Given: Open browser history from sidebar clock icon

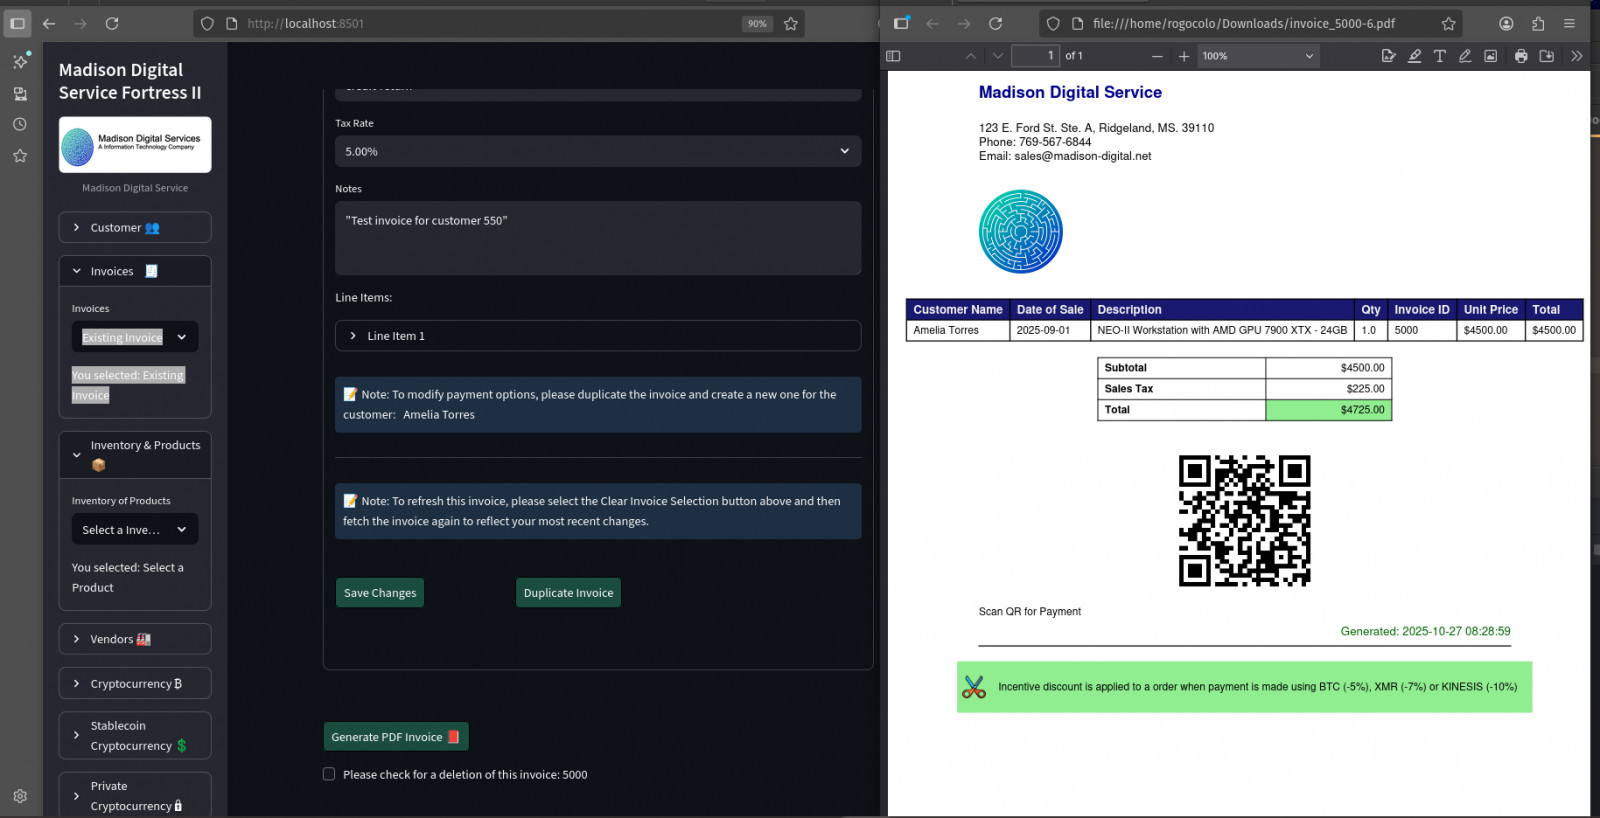Looking at the screenshot, I should click(19, 124).
